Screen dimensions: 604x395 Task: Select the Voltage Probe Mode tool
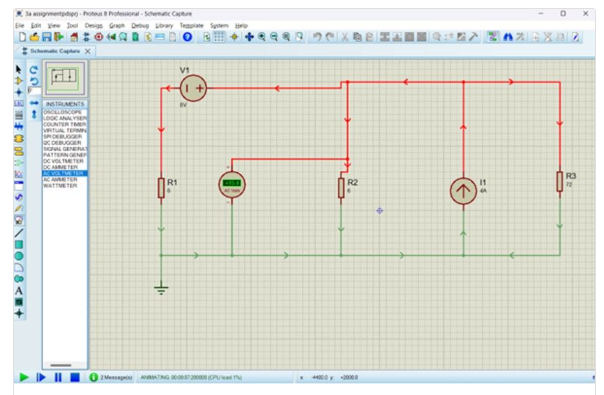click(18, 208)
